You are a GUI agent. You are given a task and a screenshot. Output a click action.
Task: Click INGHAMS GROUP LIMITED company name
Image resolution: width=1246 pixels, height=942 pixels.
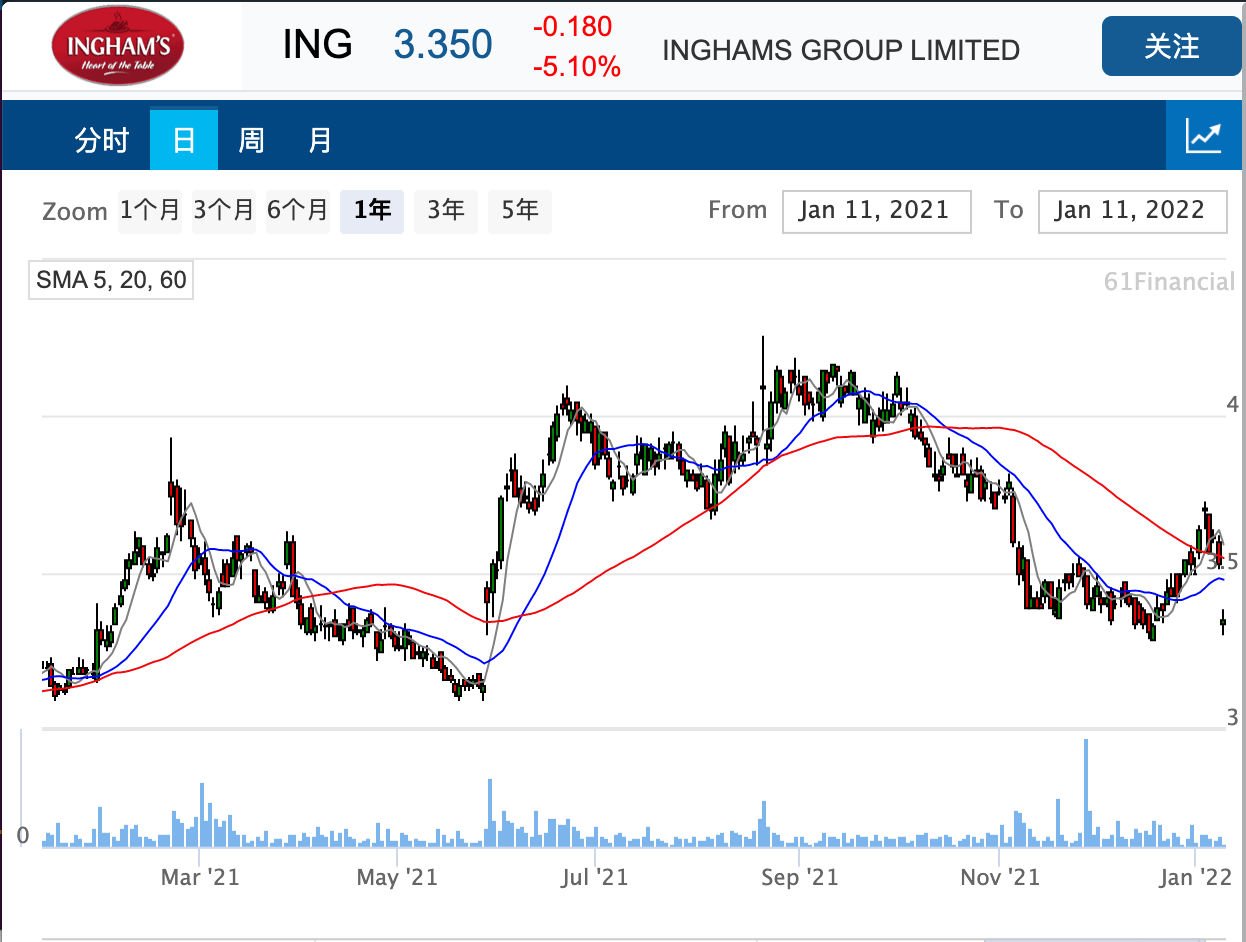tap(841, 50)
